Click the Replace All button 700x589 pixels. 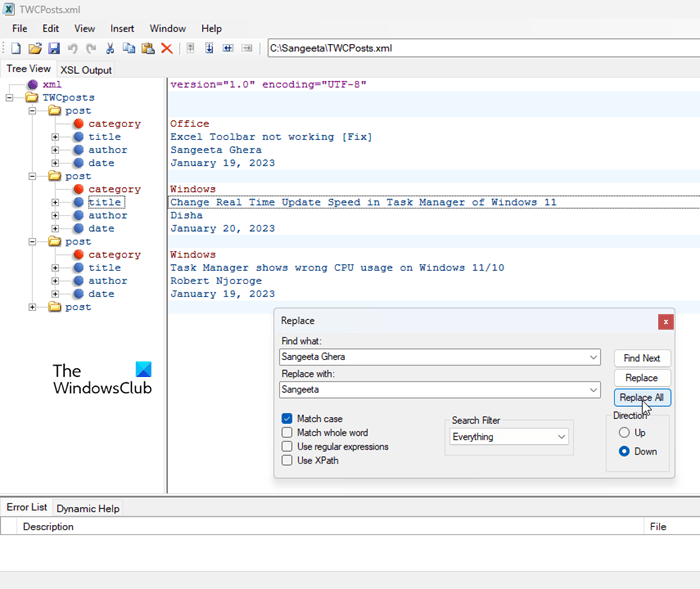point(642,397)
